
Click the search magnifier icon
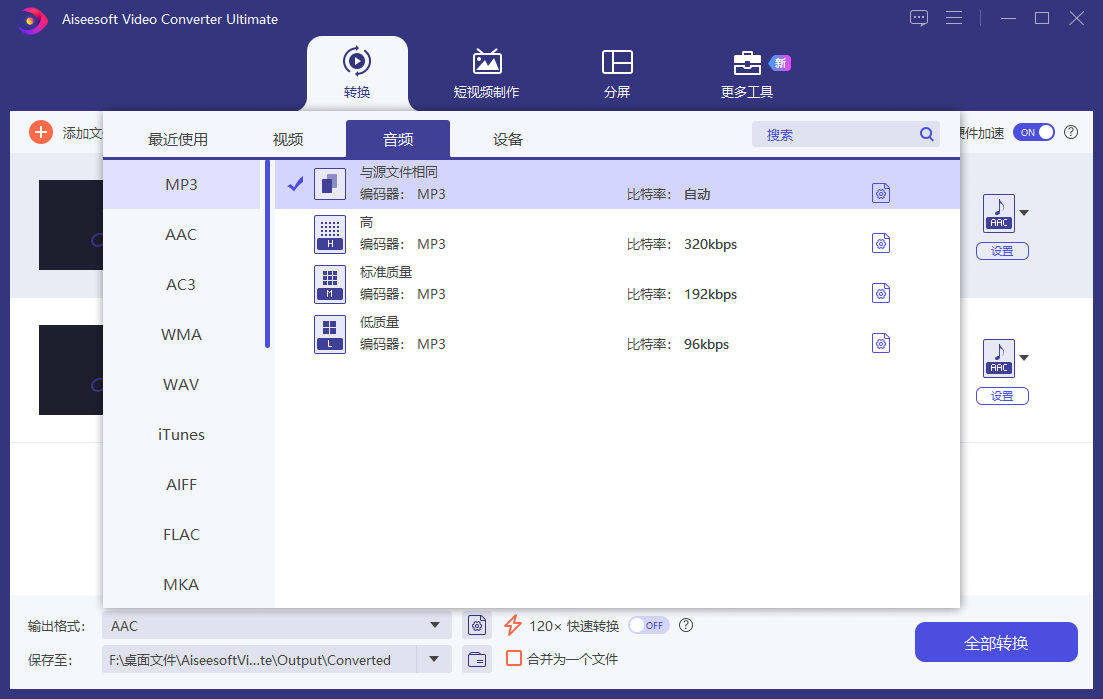pyautogui.click(x=926, y=133)
